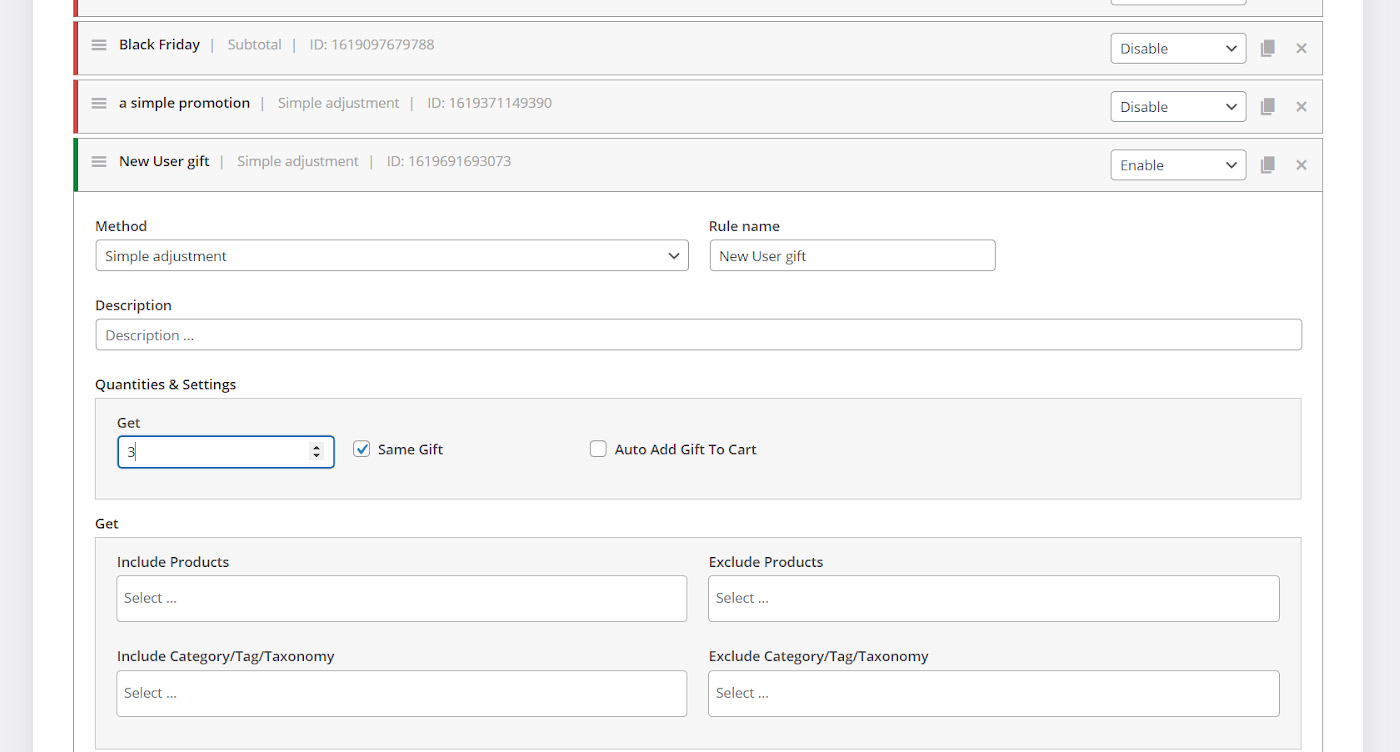This screenshot has height=752, width=1400.
Task: Delete the New User gift rule
Action: pos(1301,165)
